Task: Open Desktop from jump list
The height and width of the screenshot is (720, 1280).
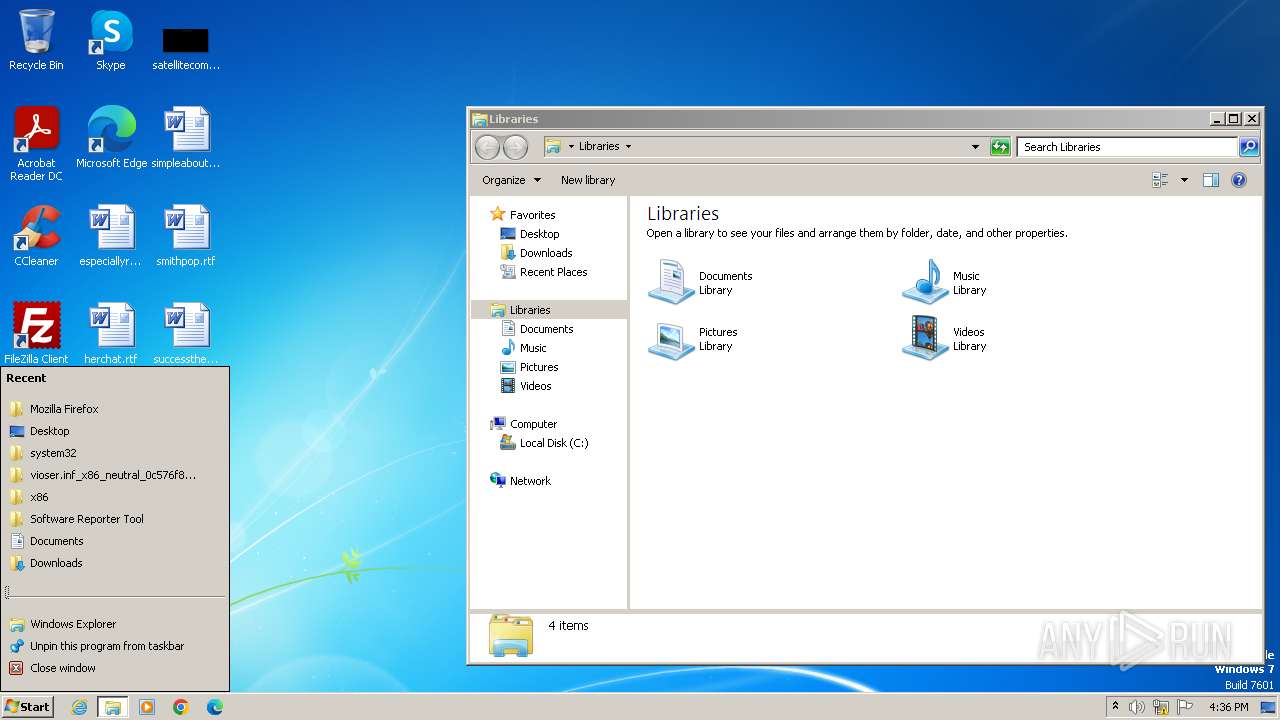Action: (115, 431)
